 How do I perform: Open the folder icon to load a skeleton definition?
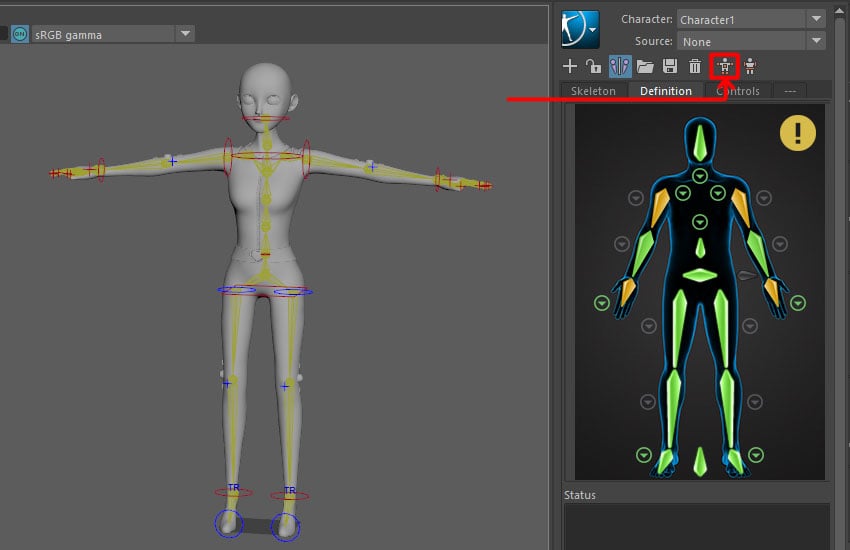(645, 67)
